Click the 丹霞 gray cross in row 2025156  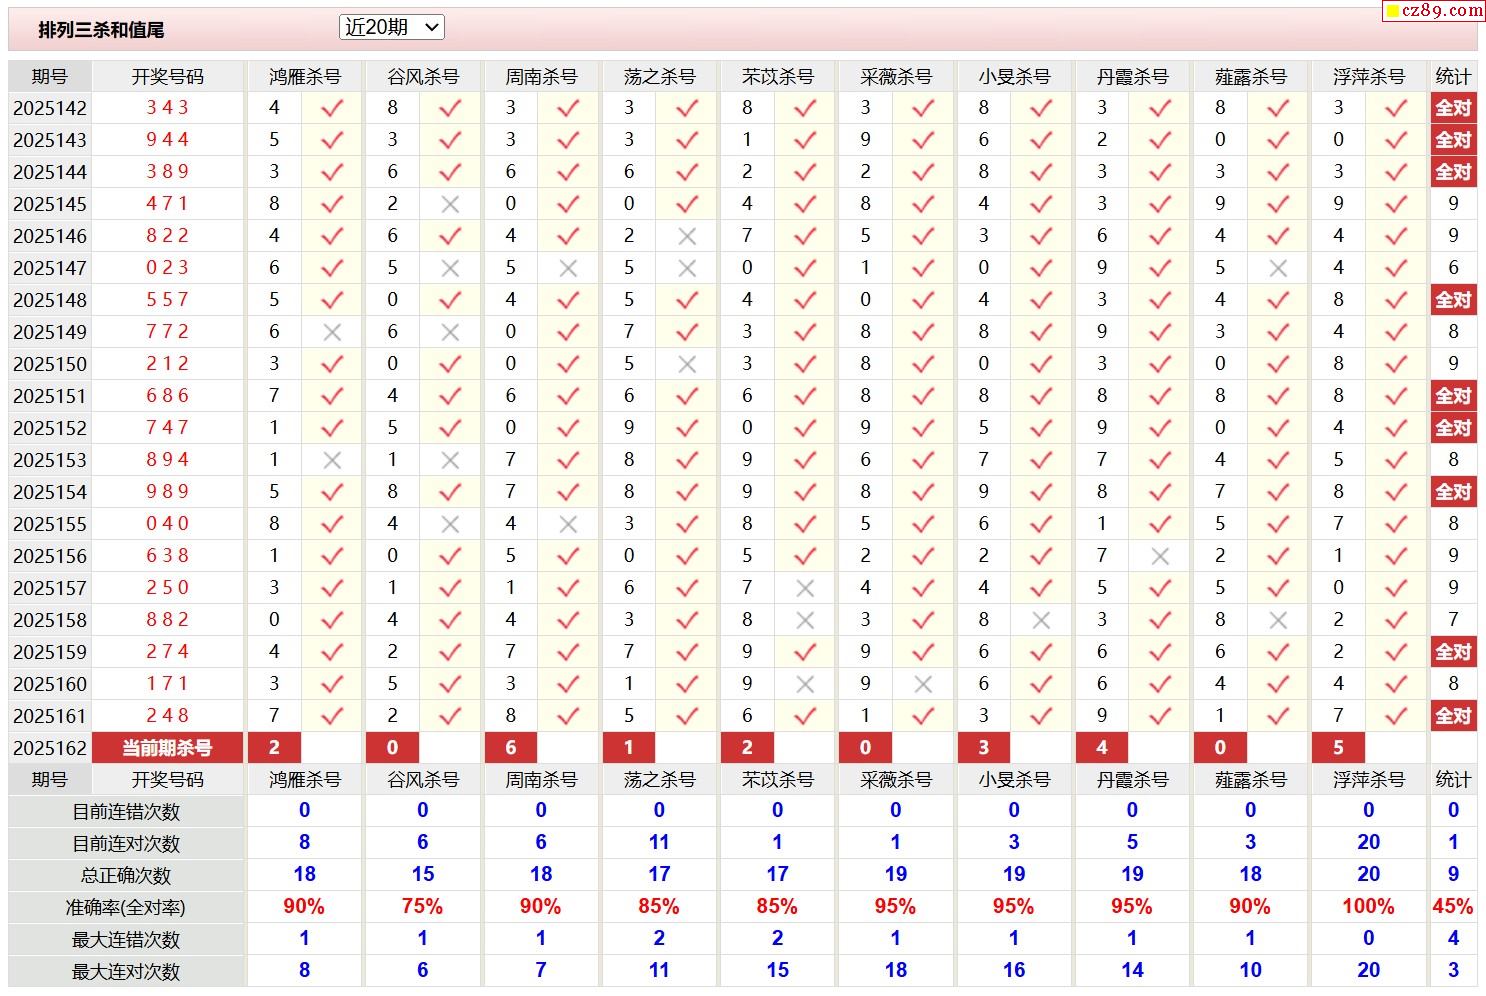point(1159,556)
